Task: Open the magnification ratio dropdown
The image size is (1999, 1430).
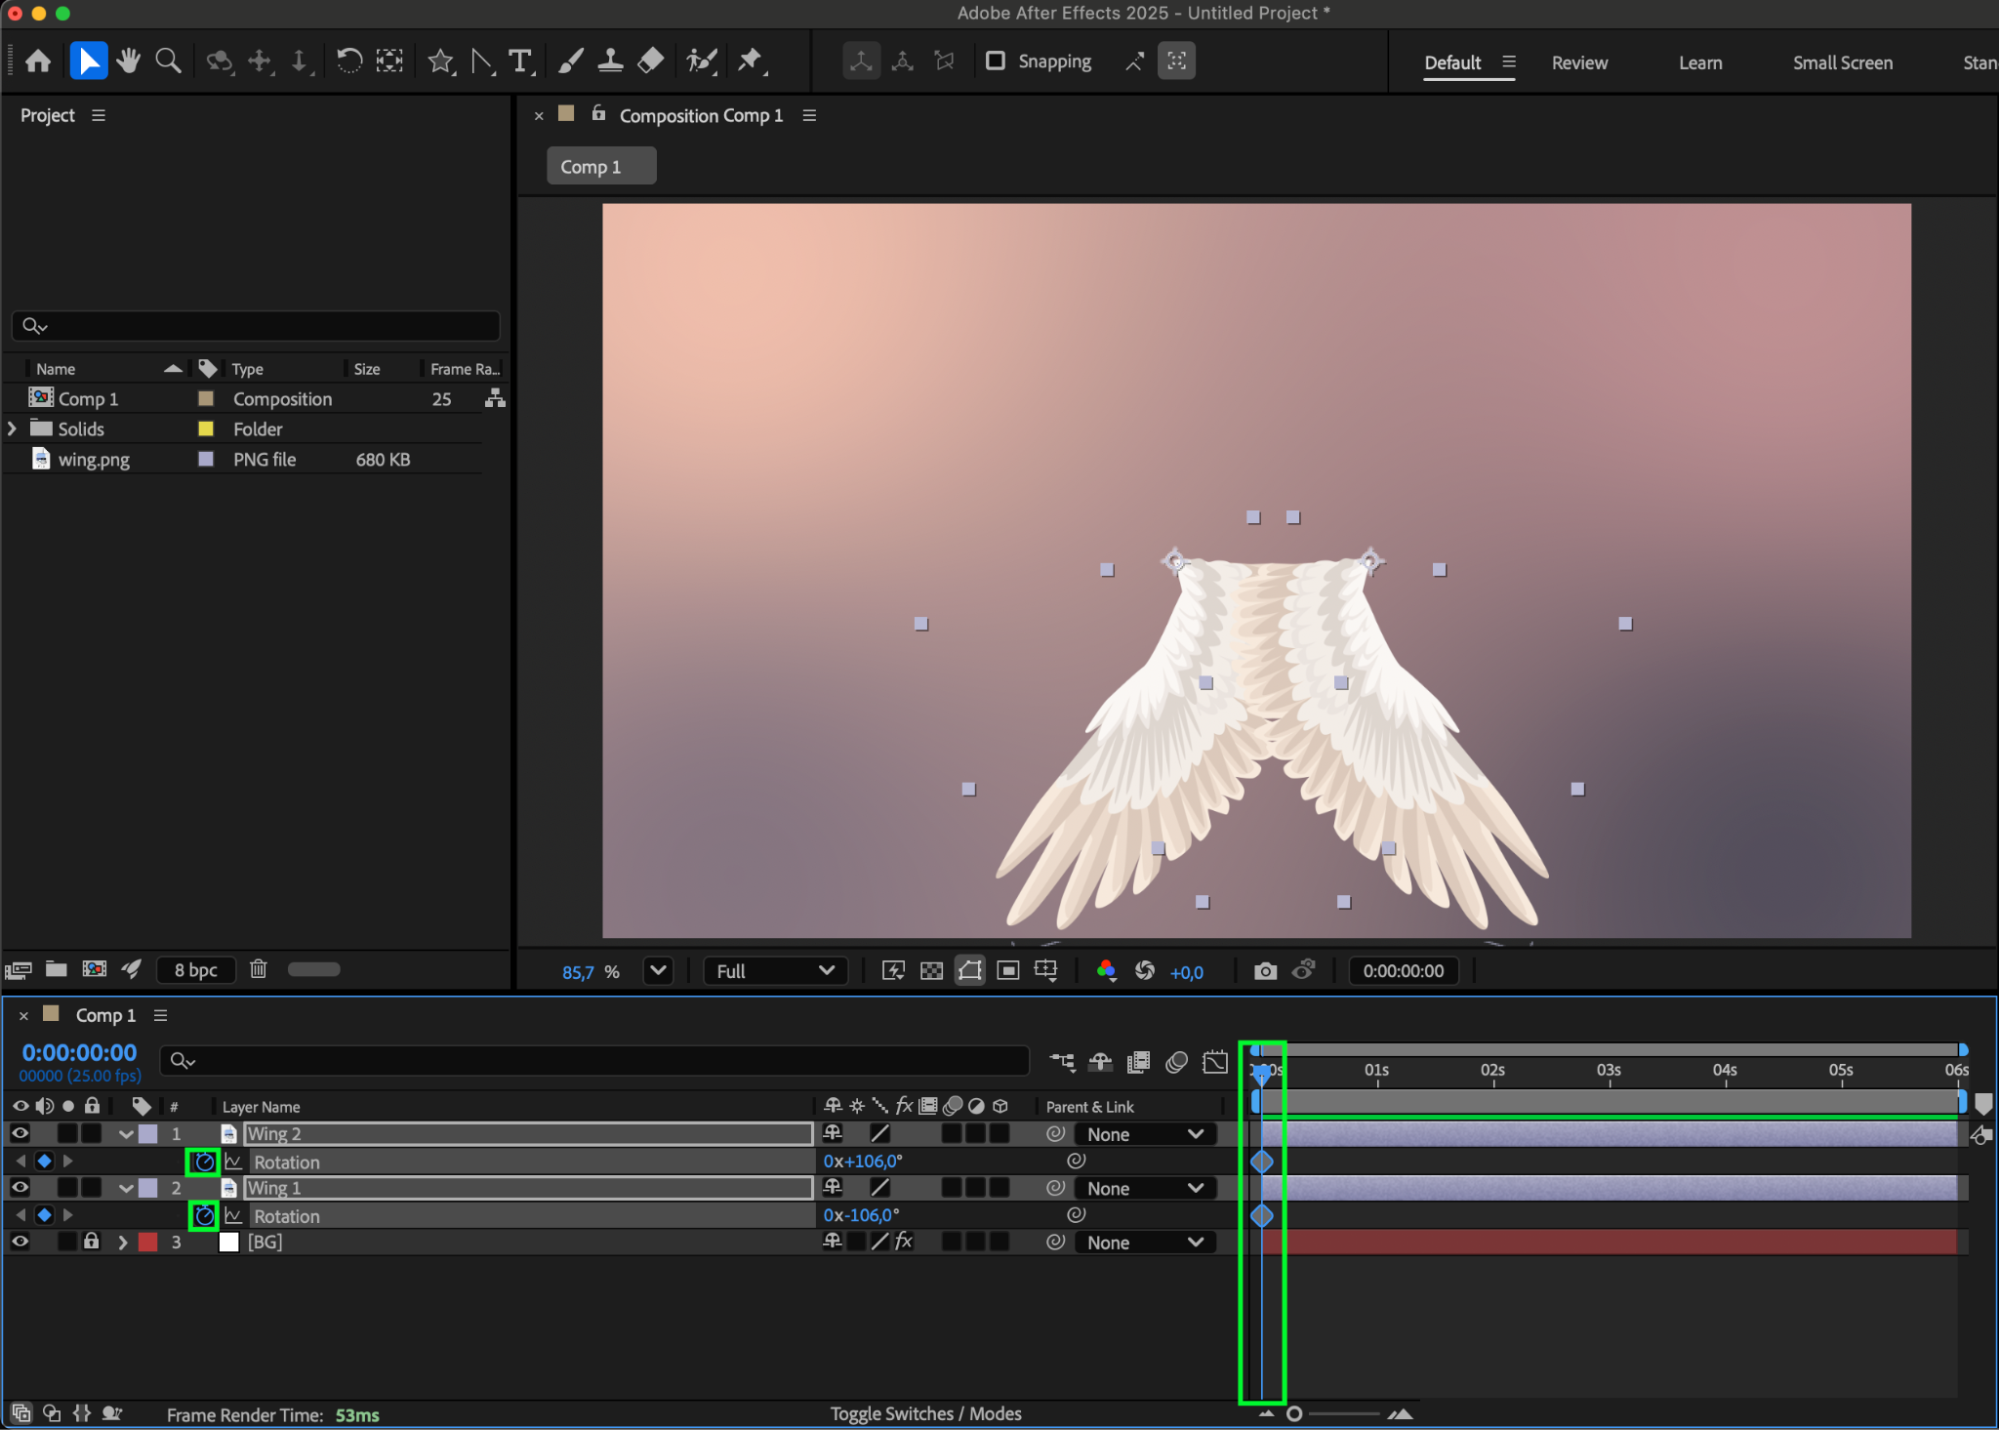Action: (x=658, y=971)
